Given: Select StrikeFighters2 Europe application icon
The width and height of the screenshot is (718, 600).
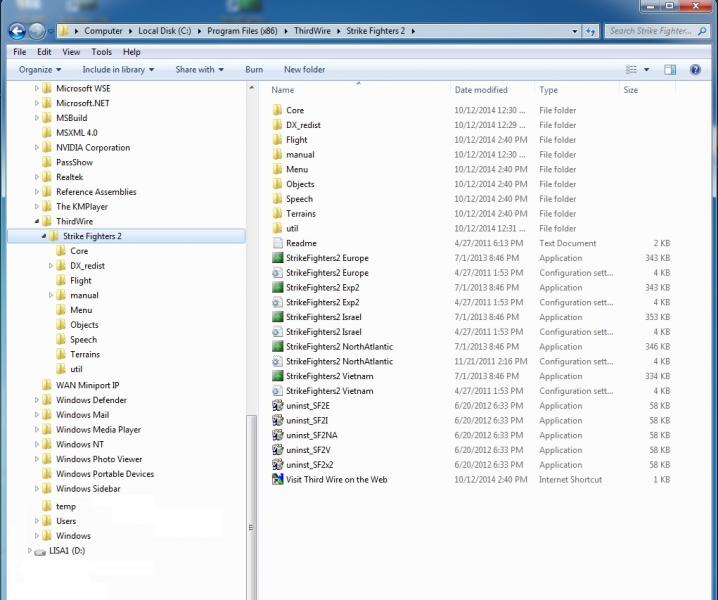Looking at the screenshot, I should coord(277,258).
